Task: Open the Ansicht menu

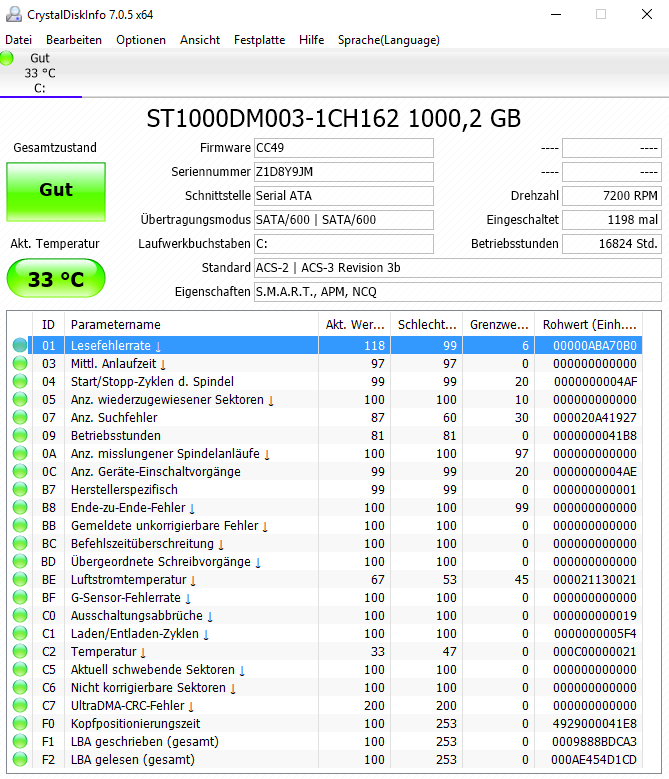Action: [200, 40]
